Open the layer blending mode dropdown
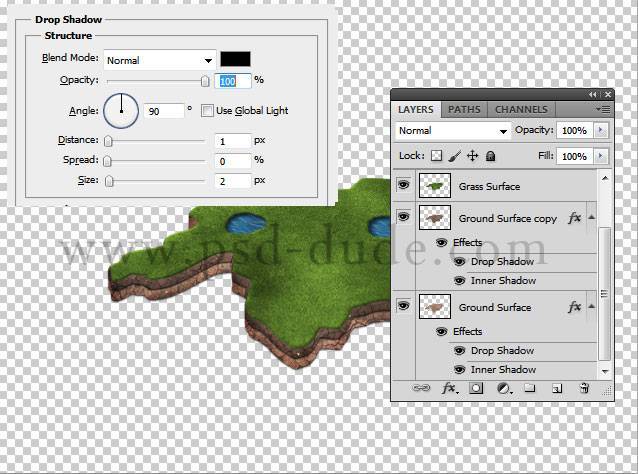This screenshot has height=474, width=638. (453, 131)
